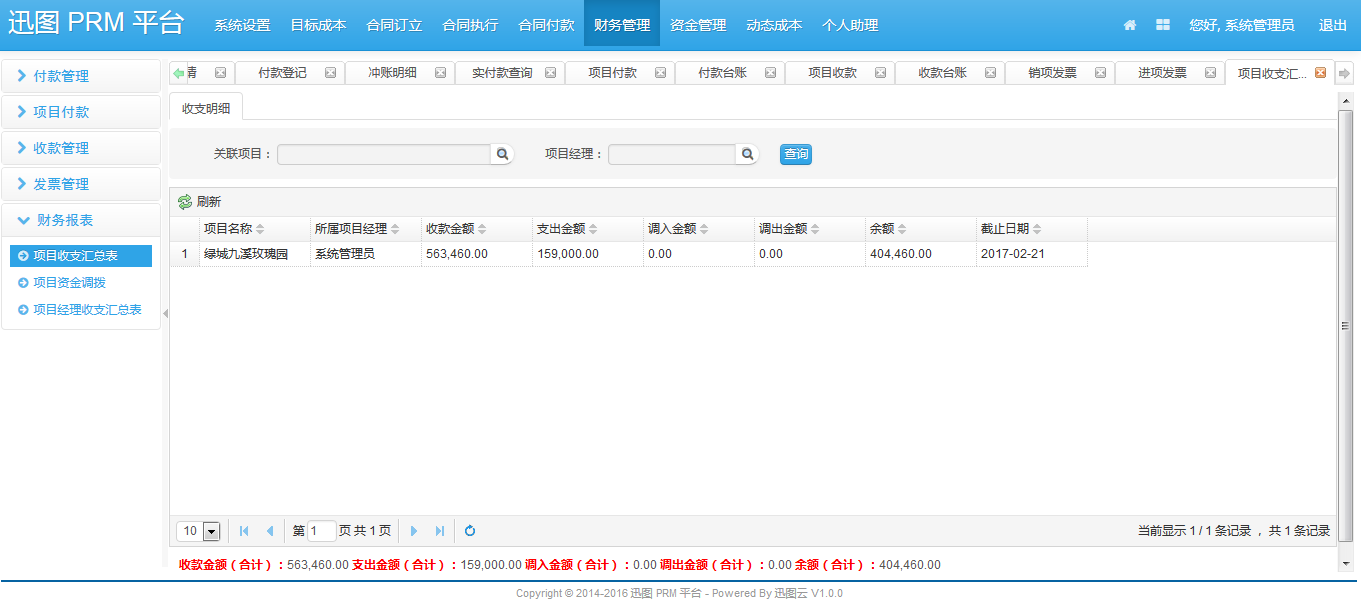Click pager reload icon at bottom
The height and width of the screenshot is (606, 1361).
click(x=470, y=531)
